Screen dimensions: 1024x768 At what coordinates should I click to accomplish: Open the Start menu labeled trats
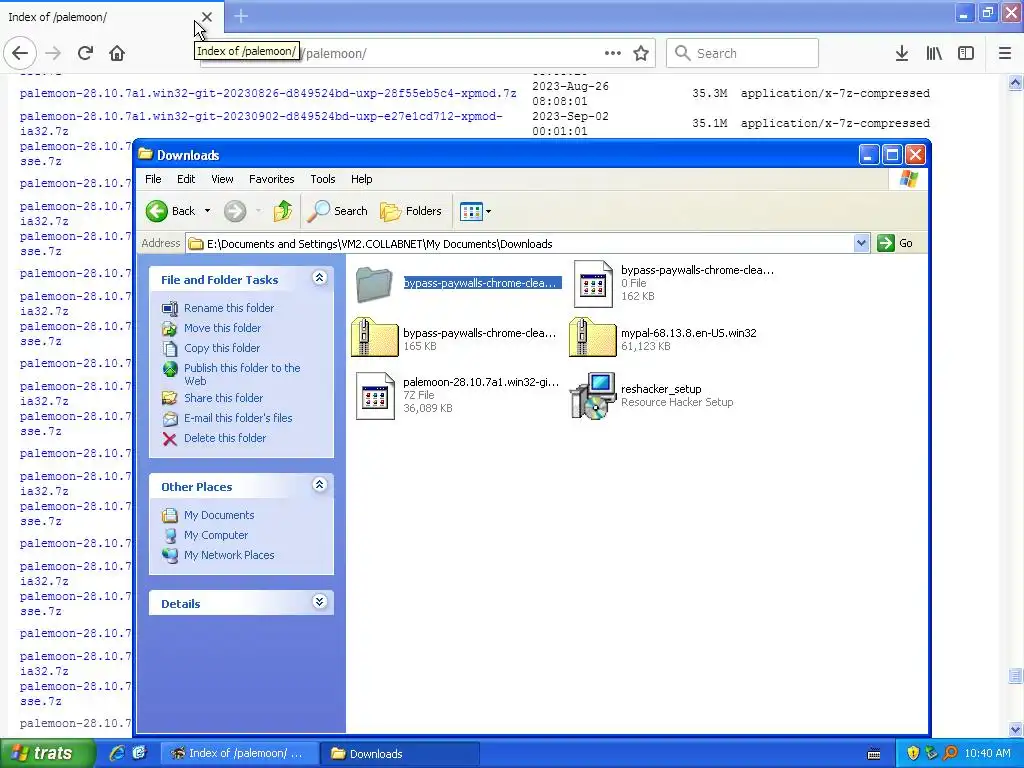[47, 753]
